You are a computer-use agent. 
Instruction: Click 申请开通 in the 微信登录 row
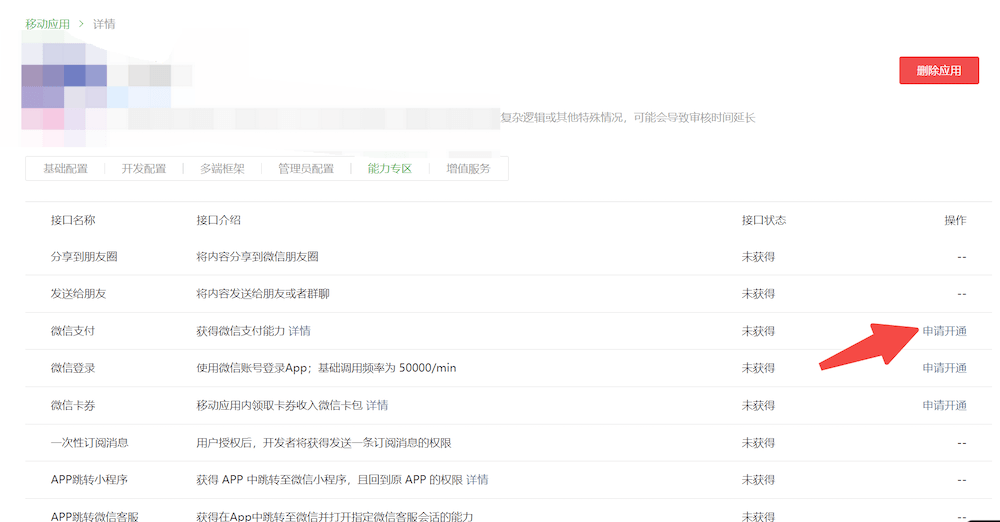[944, 368]
